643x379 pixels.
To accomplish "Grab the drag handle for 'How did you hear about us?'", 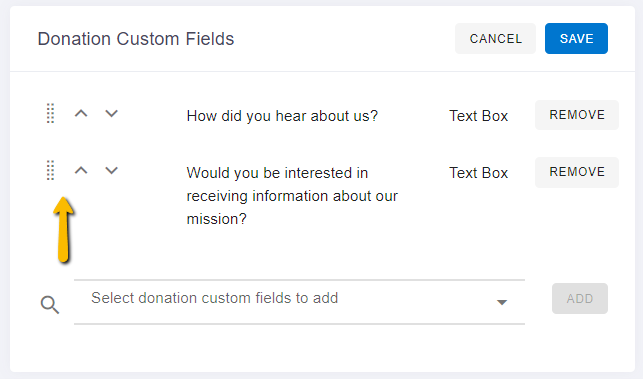I will [50, 114].
